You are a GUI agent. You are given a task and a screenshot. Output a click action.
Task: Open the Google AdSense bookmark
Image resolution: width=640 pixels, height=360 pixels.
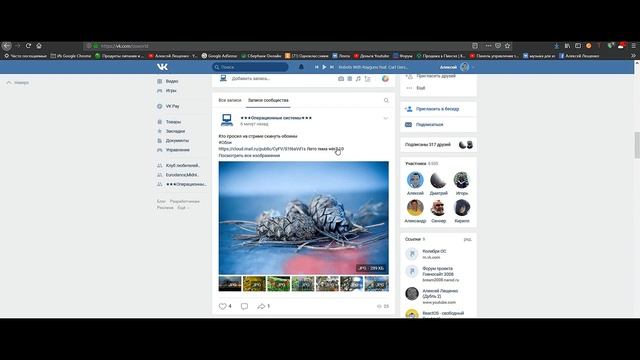coord(219,56)
